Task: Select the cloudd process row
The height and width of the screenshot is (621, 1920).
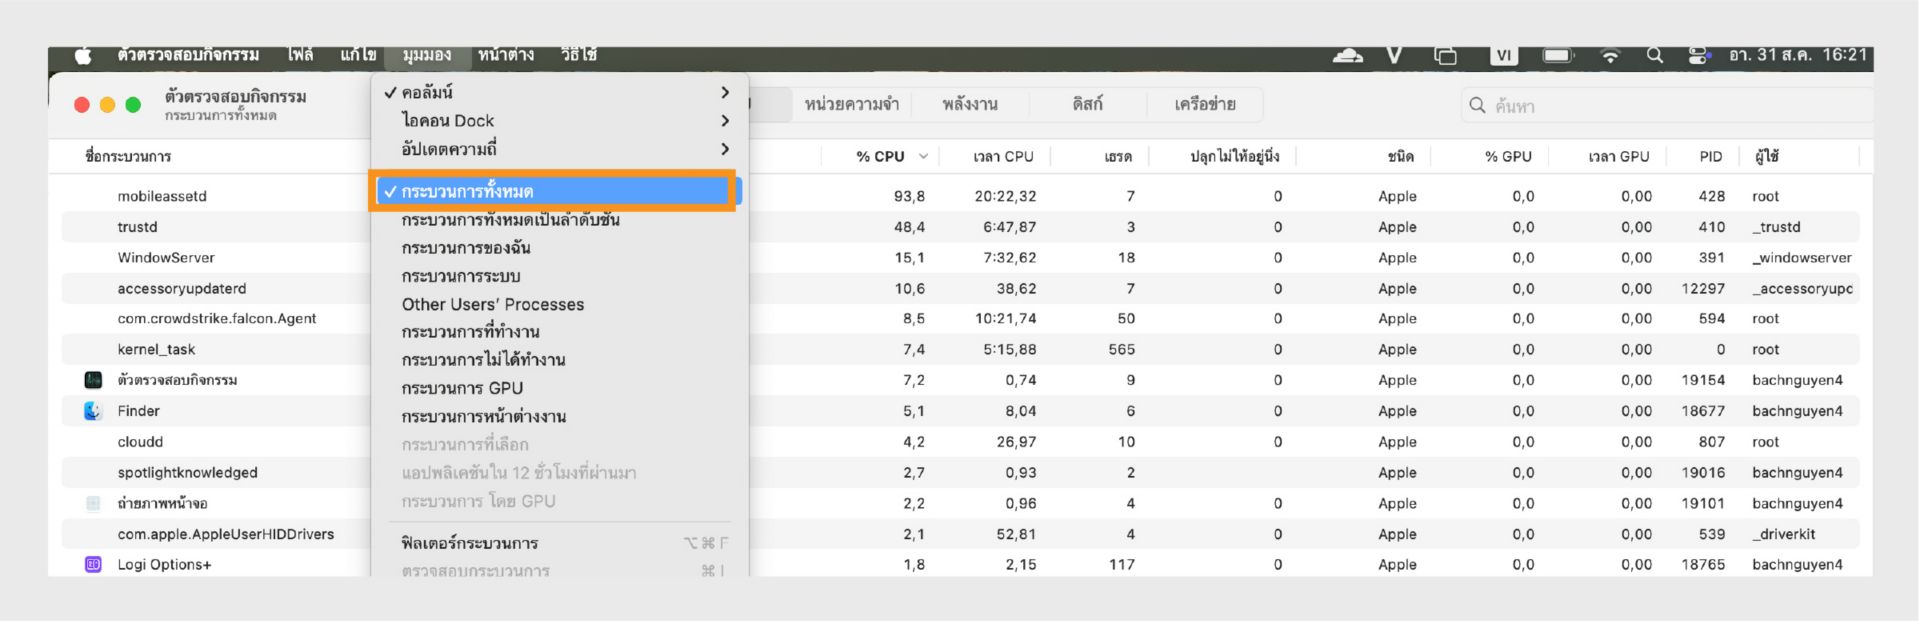Action: click(x=960, y=441)
